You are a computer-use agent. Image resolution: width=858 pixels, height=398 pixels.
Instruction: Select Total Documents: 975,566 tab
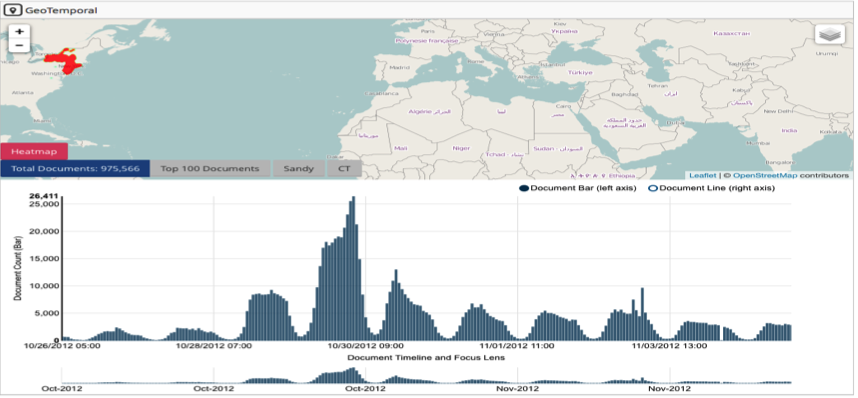click(75, 169)
